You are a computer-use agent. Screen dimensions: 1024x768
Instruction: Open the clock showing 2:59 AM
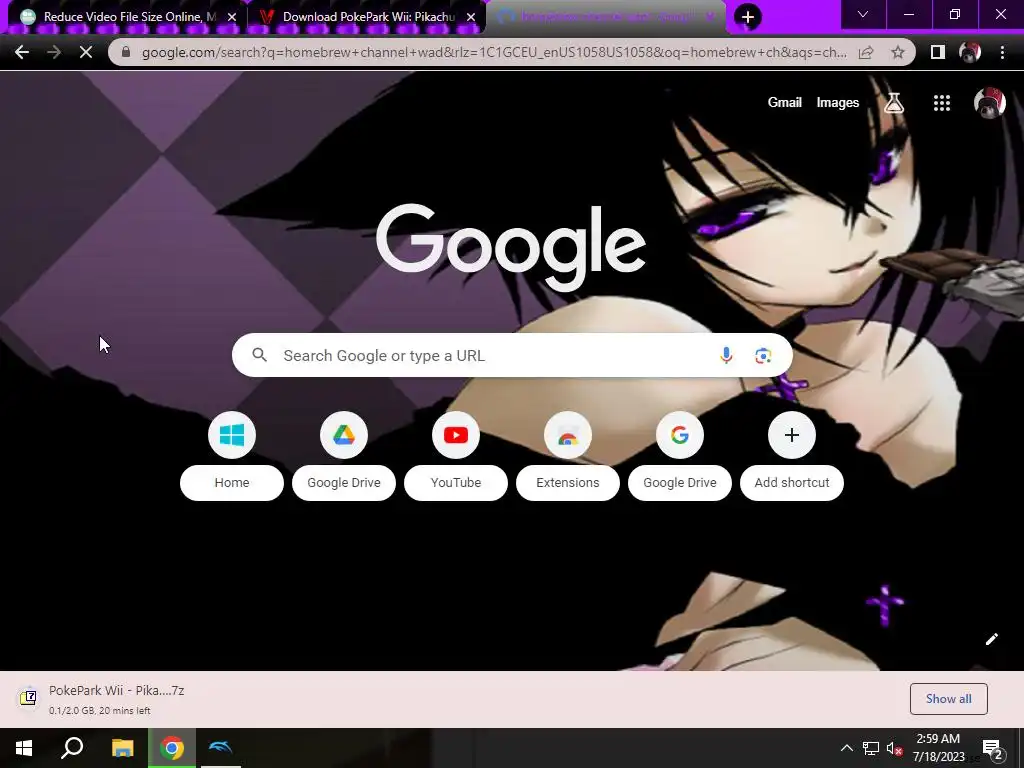coord(938,748)
